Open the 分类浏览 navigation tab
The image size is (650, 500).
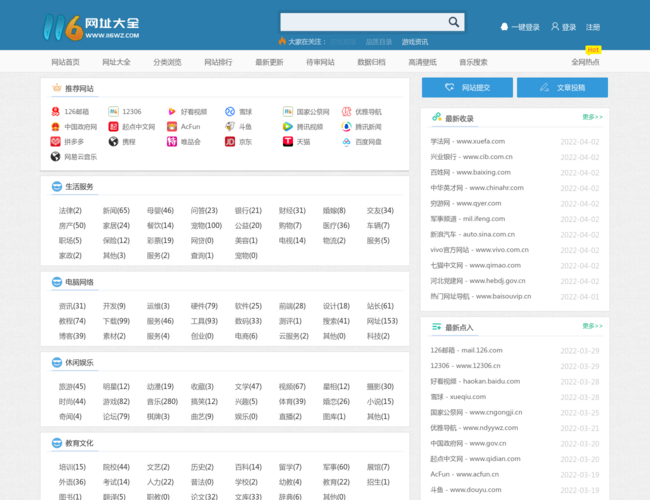tap(167, 62)
